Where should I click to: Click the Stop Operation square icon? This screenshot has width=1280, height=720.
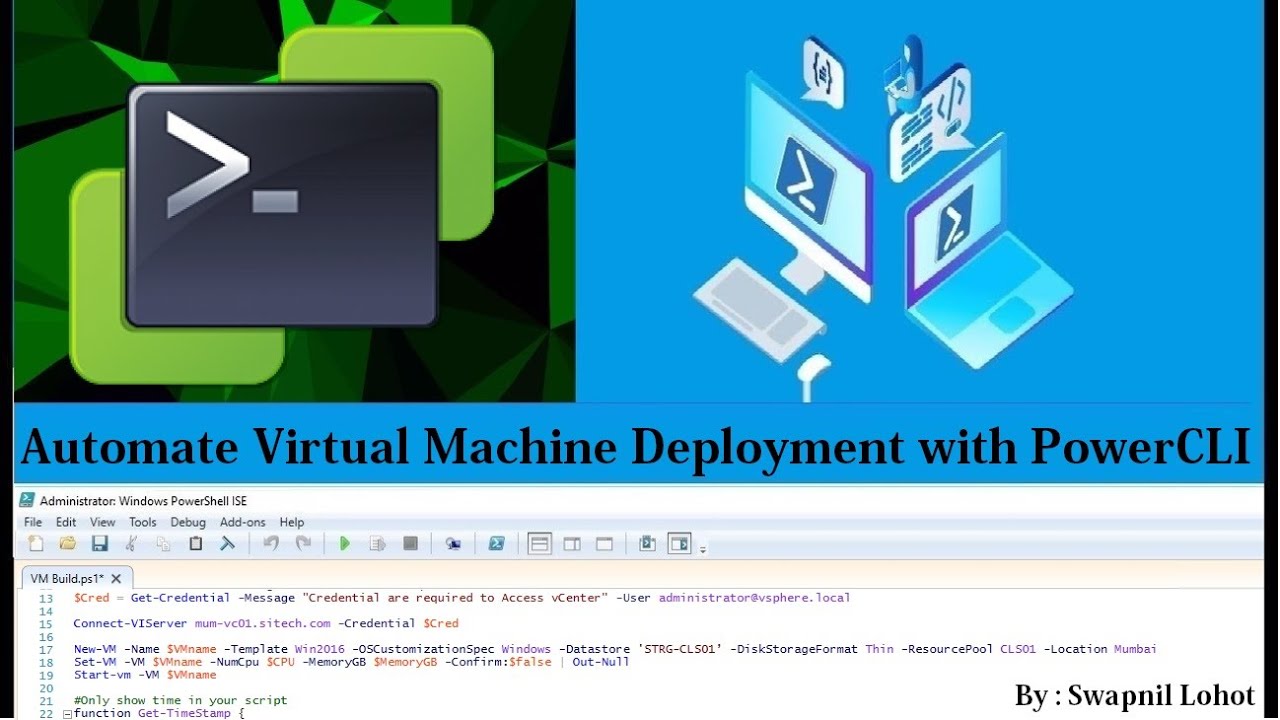point(410,544)
